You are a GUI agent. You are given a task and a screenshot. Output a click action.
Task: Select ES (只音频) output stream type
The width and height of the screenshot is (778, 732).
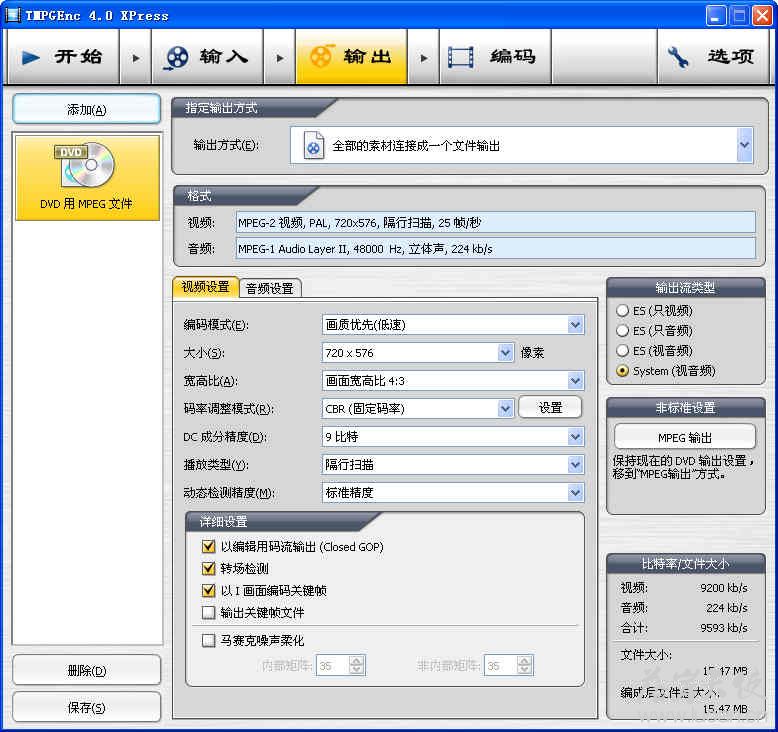pyautogui.click(x=622, y=331)
